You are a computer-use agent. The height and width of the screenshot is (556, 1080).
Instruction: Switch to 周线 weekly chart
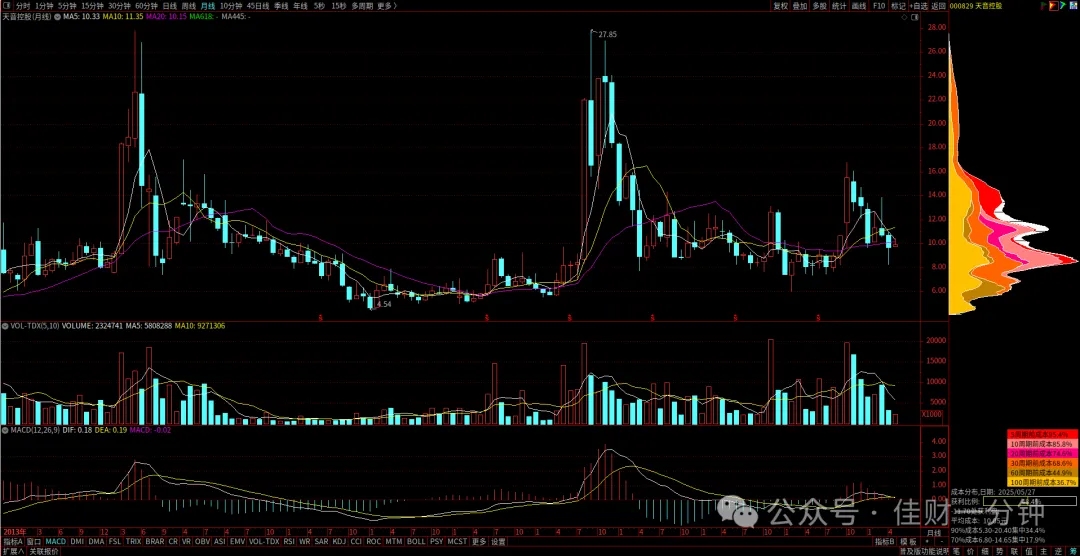189,6
